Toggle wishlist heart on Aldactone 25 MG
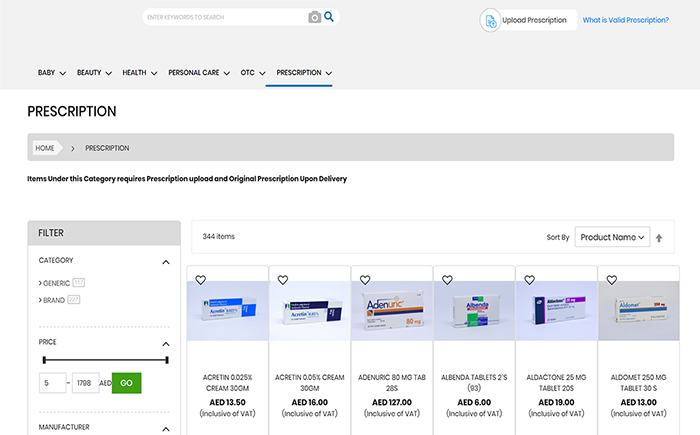Image resolution: width=700 pixels, height=435 pixels. pyautogui.click(x=529, y=280)
